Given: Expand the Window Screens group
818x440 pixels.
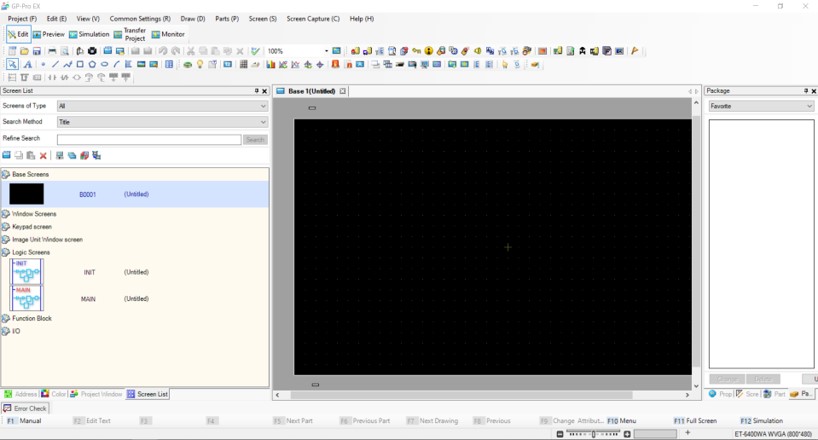Looking at the screenshot, I should pos(6,214).
